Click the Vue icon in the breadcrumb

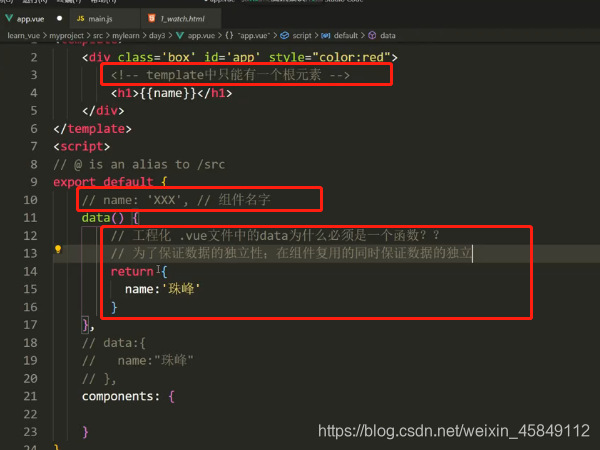click(x=180, y=36)
